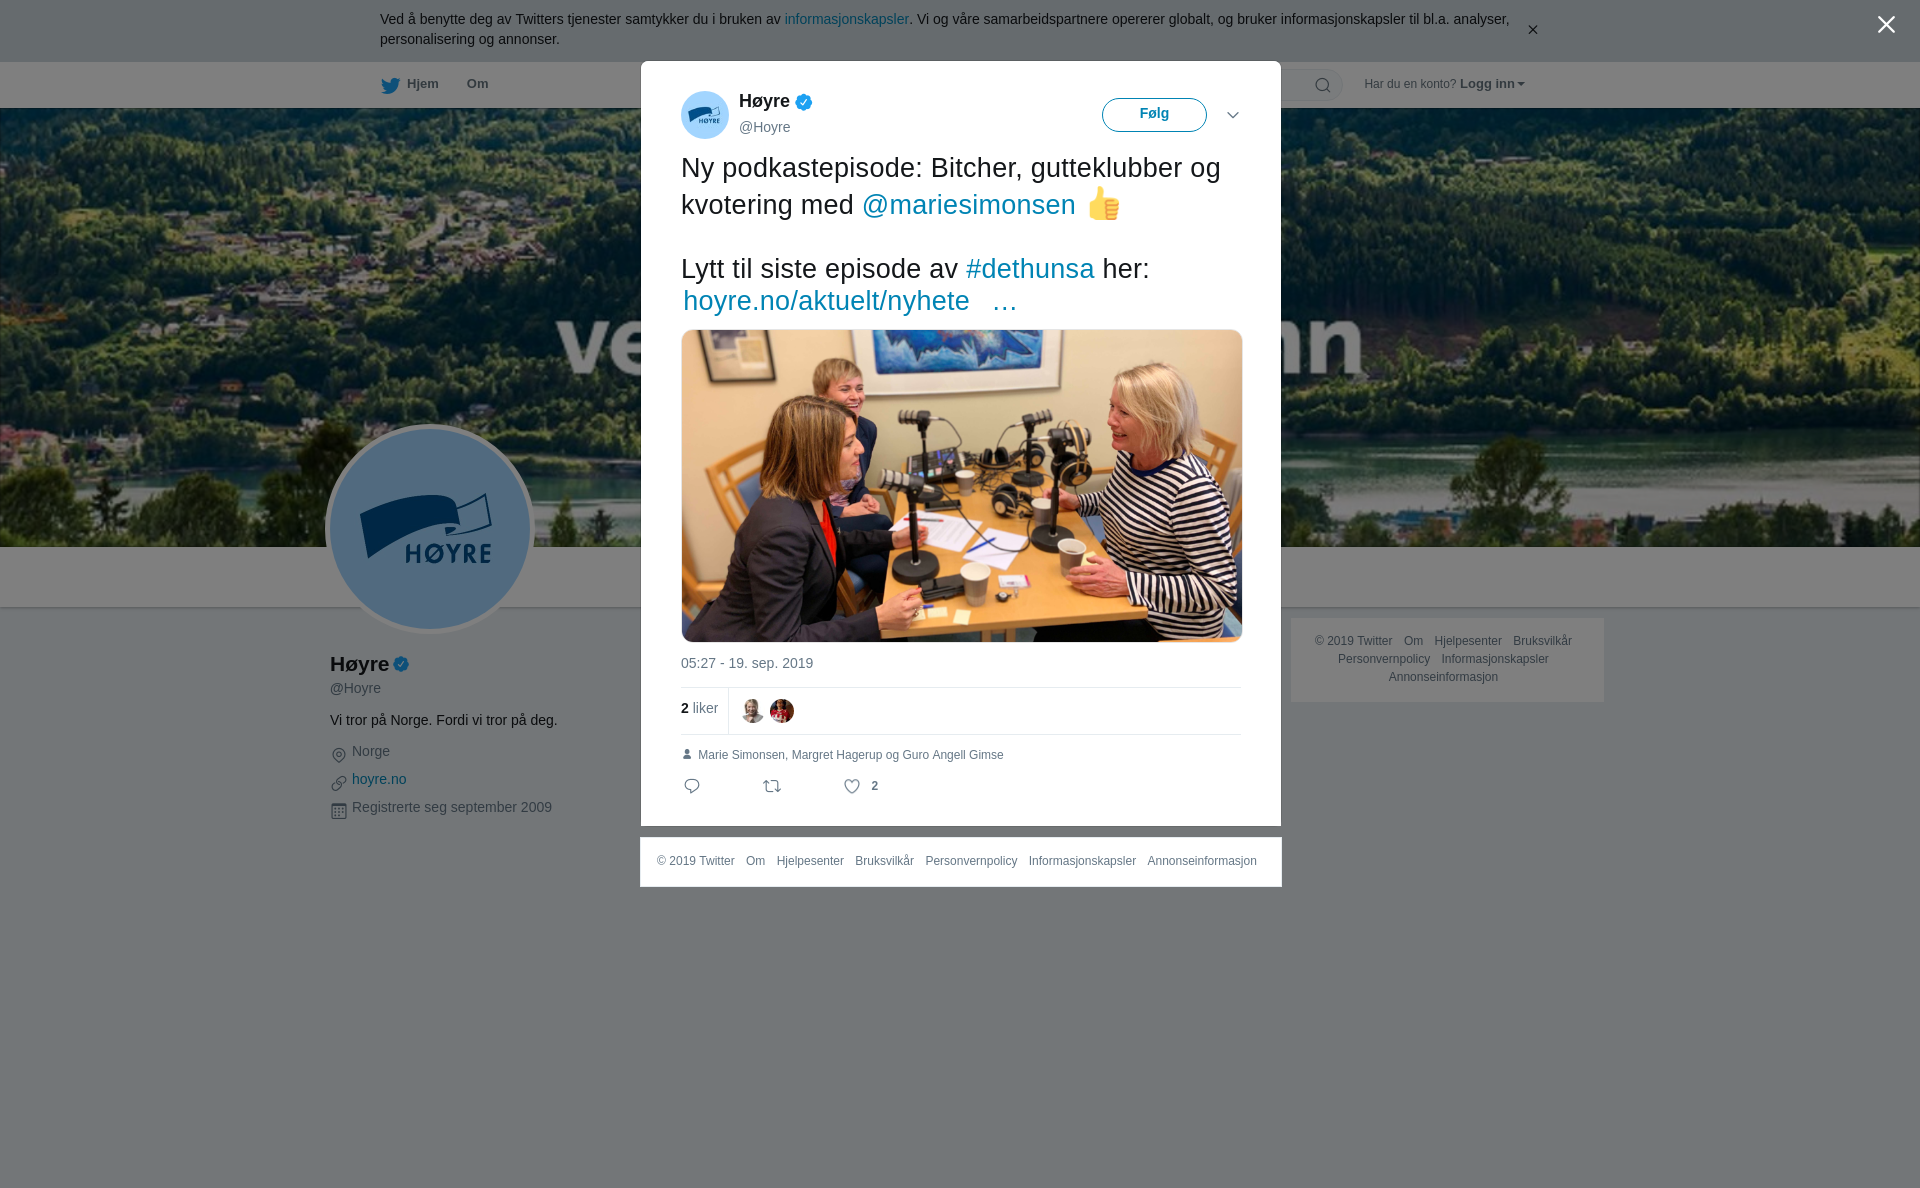Open the hoyre.no profile website link
Viewport: 1920px width, 1188px height.
point(379,779)
